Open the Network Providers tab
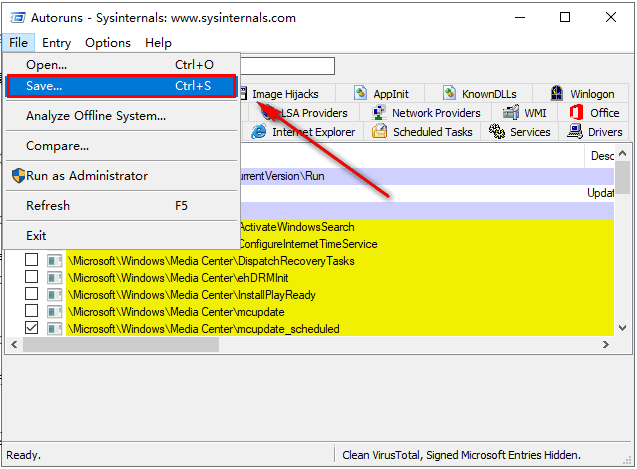The width and height of the screenshot is (637, 469). pos(425,113)
